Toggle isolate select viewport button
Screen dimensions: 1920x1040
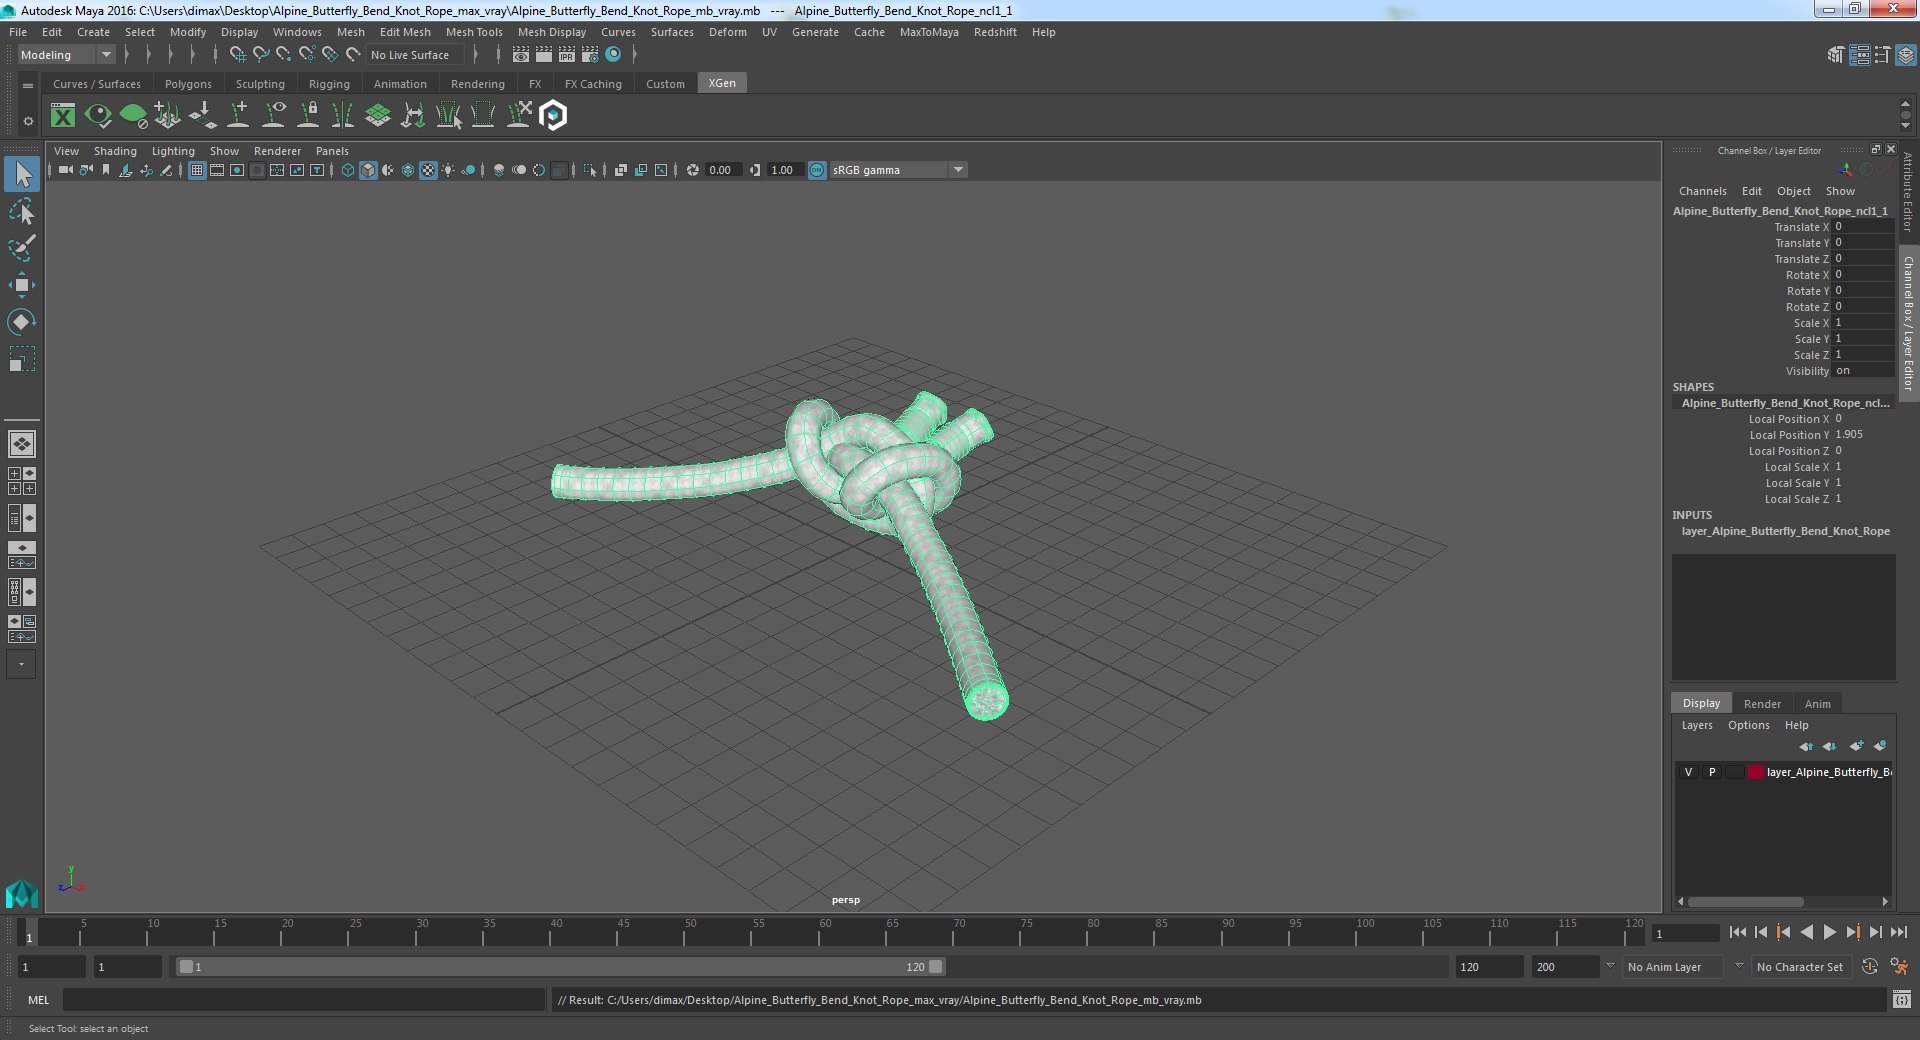590,170
